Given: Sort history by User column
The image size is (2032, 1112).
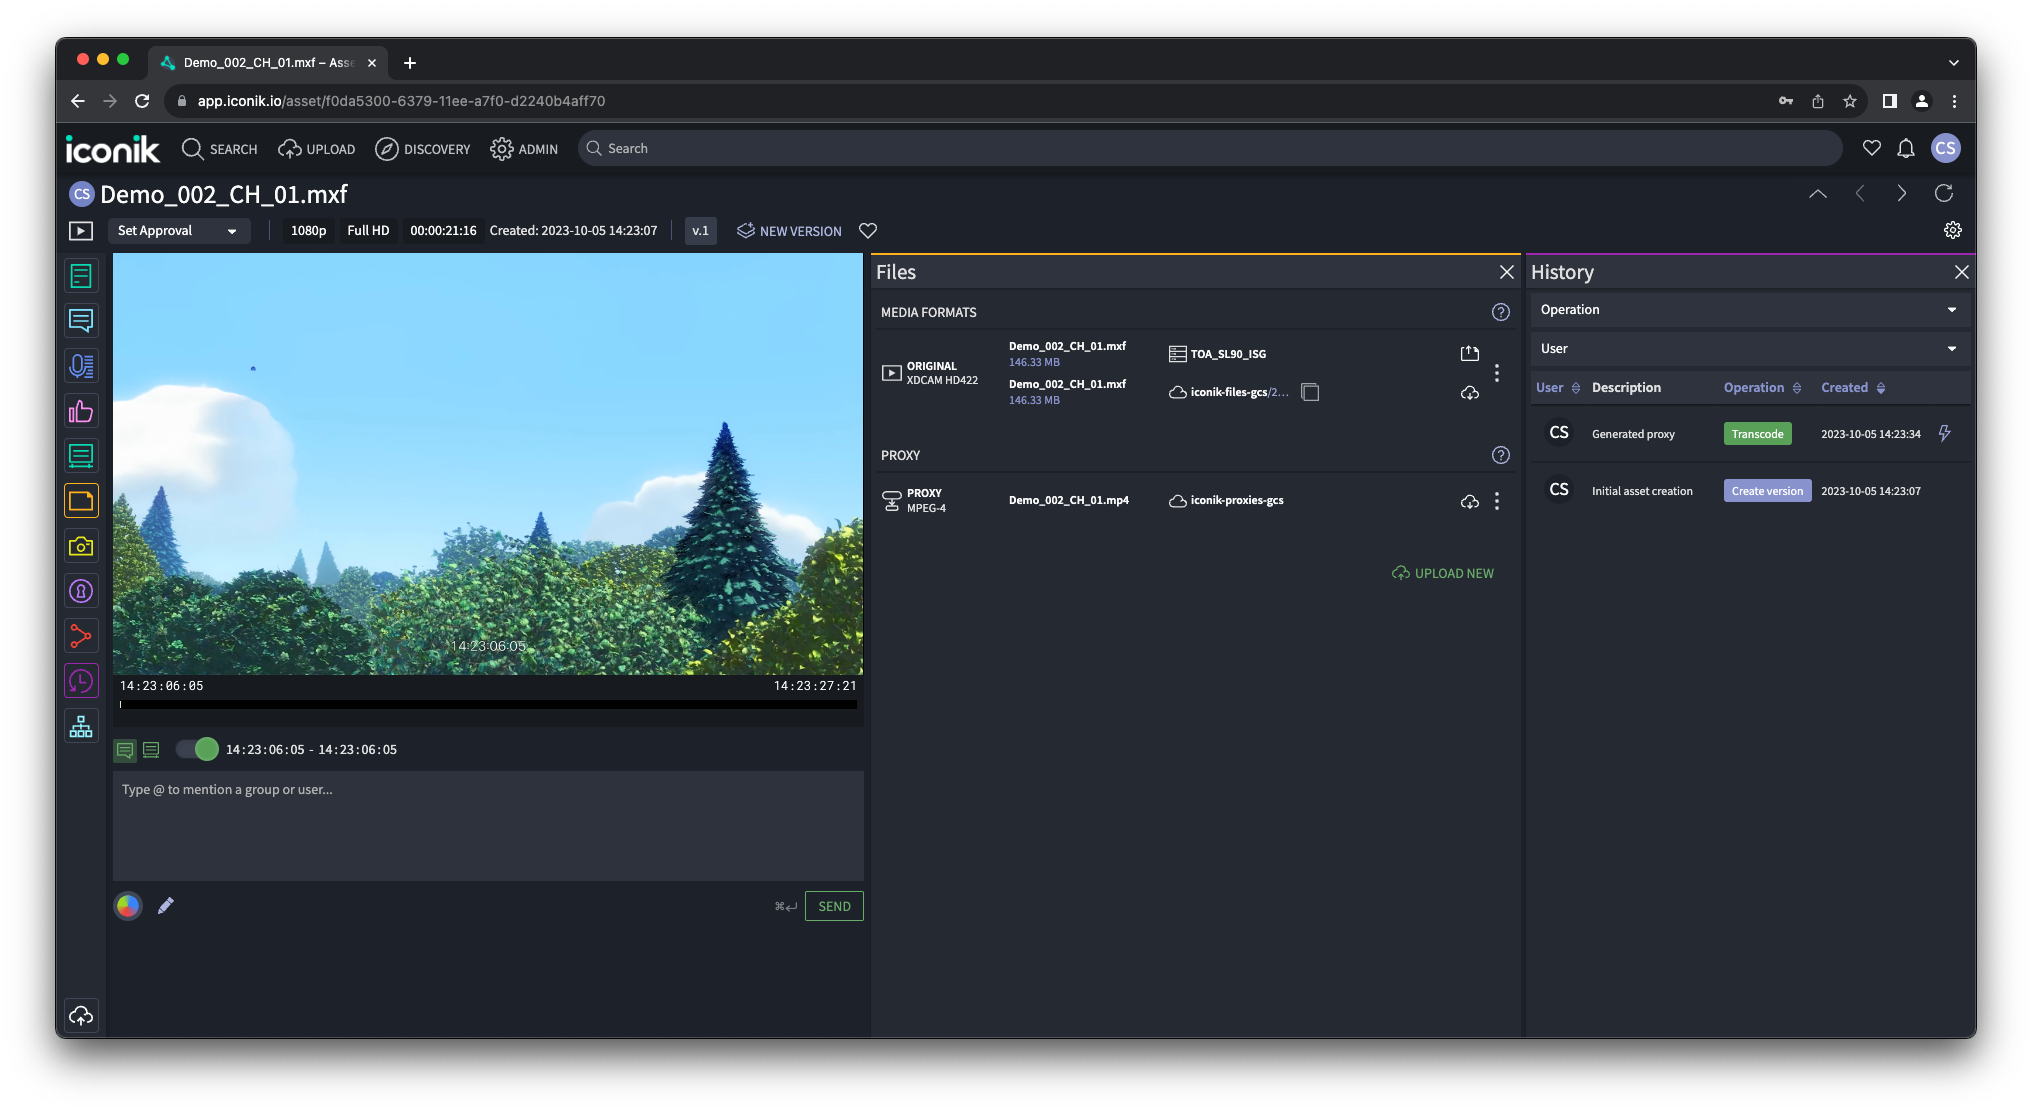Looking at the screenshot, I should point(1558,388).
